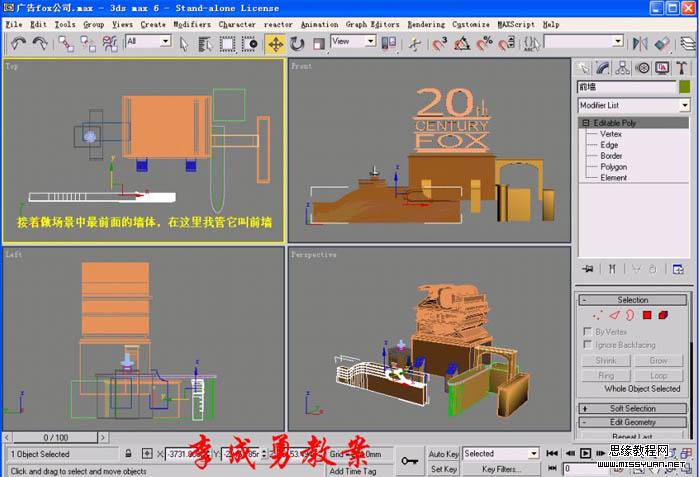Click the Undo arrow icon

coord(18,44)
